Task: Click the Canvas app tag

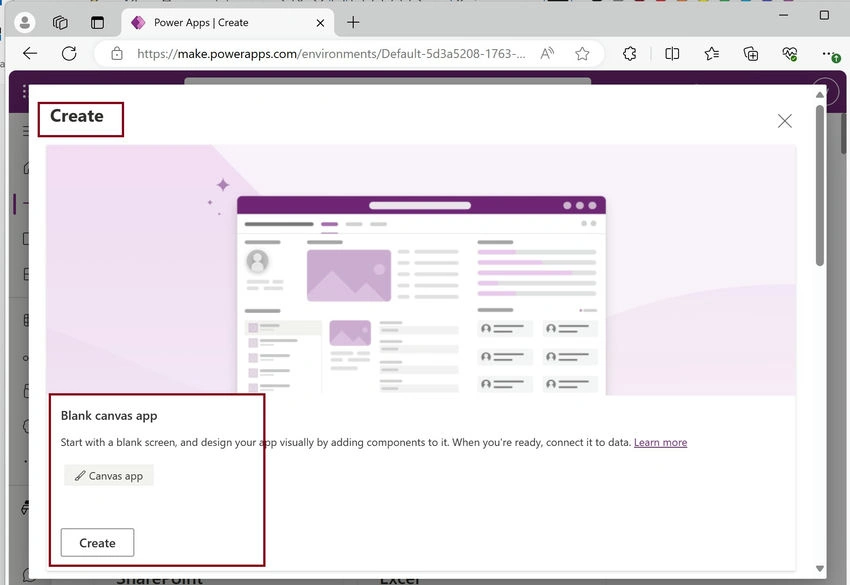Action: [x=109, y=475]
